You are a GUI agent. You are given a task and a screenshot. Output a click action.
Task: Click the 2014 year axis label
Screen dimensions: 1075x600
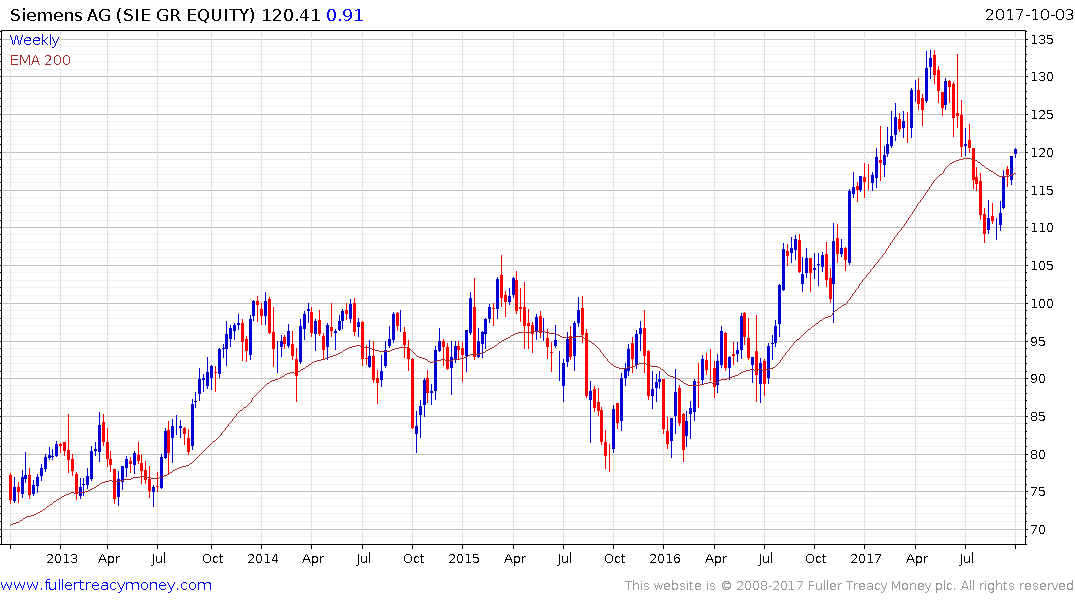pyautogui.click(x=263, y=558)
